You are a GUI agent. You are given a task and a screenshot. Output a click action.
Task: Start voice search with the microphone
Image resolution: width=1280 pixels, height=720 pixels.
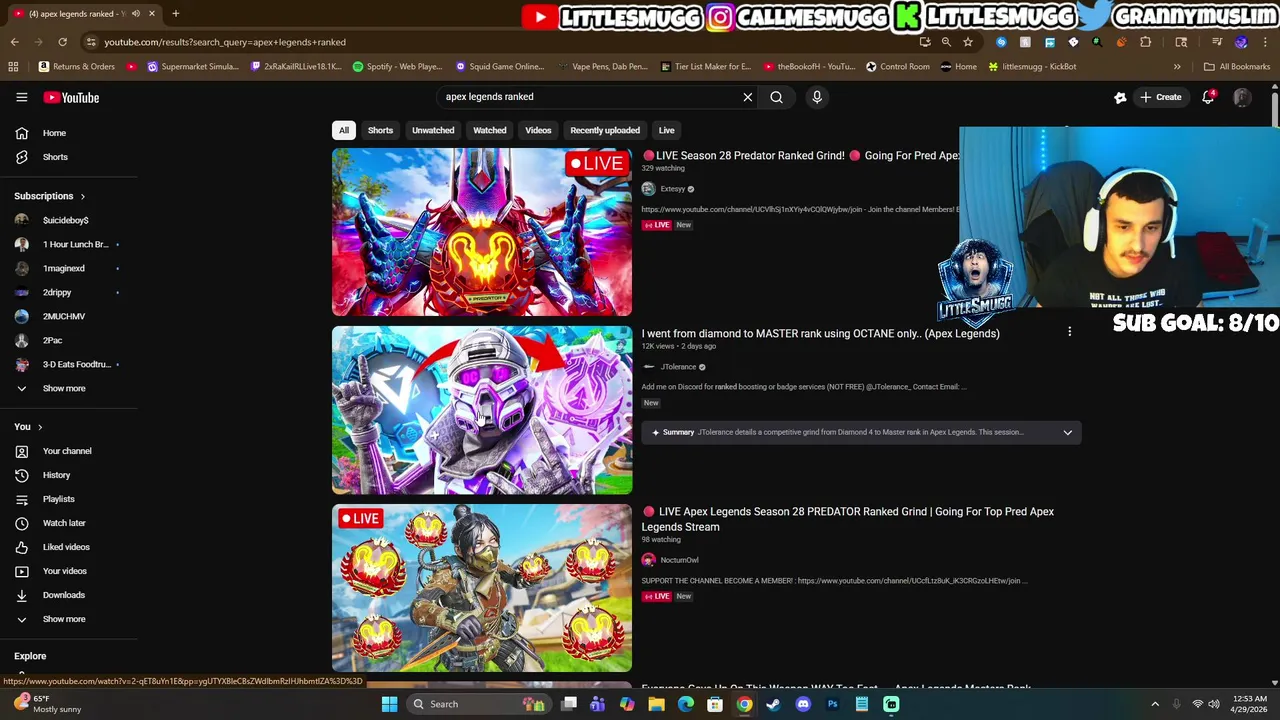tap(817, 97)
